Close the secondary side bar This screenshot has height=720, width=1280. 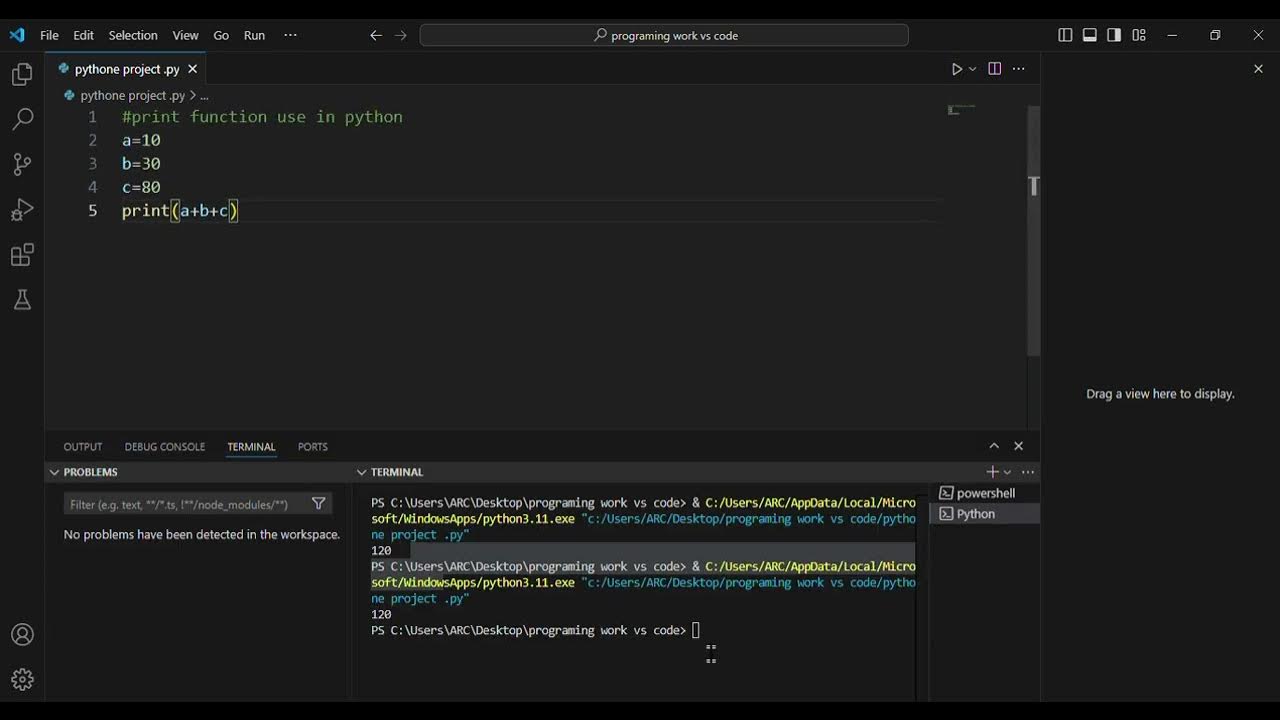tap(1258, 69)
